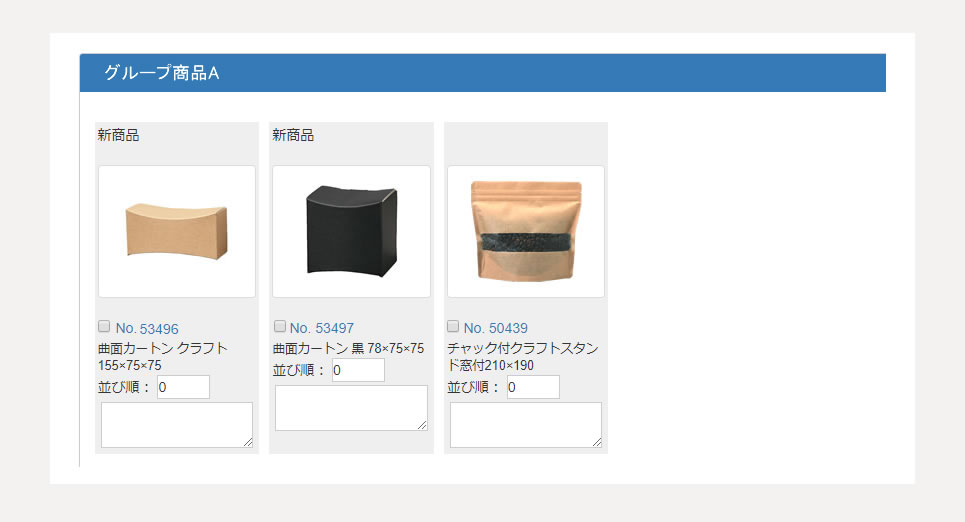Click the 曲面カートン クラフト 155×75×75 name
The height and width of the screenshot is (522, 965).
coord(163,356)
